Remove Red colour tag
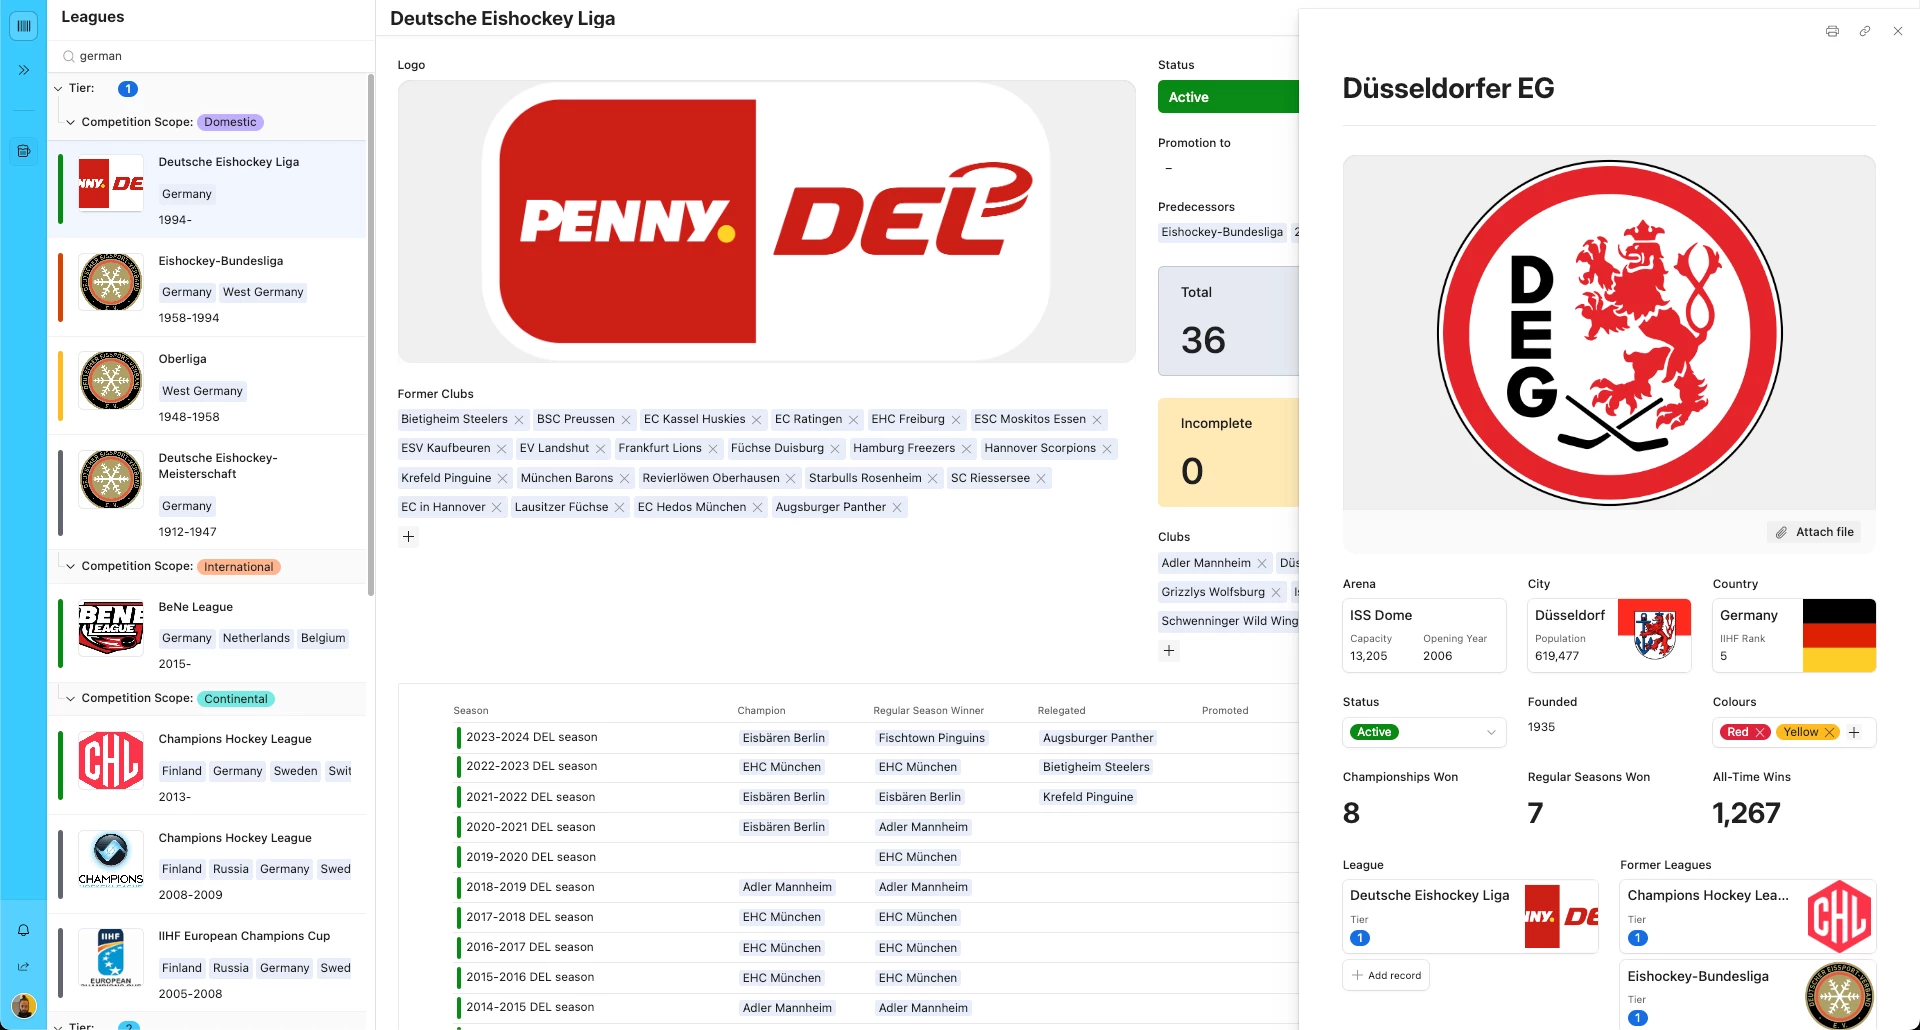Viewport: 1920px width, 1030px height. [x=1760, y=733]
